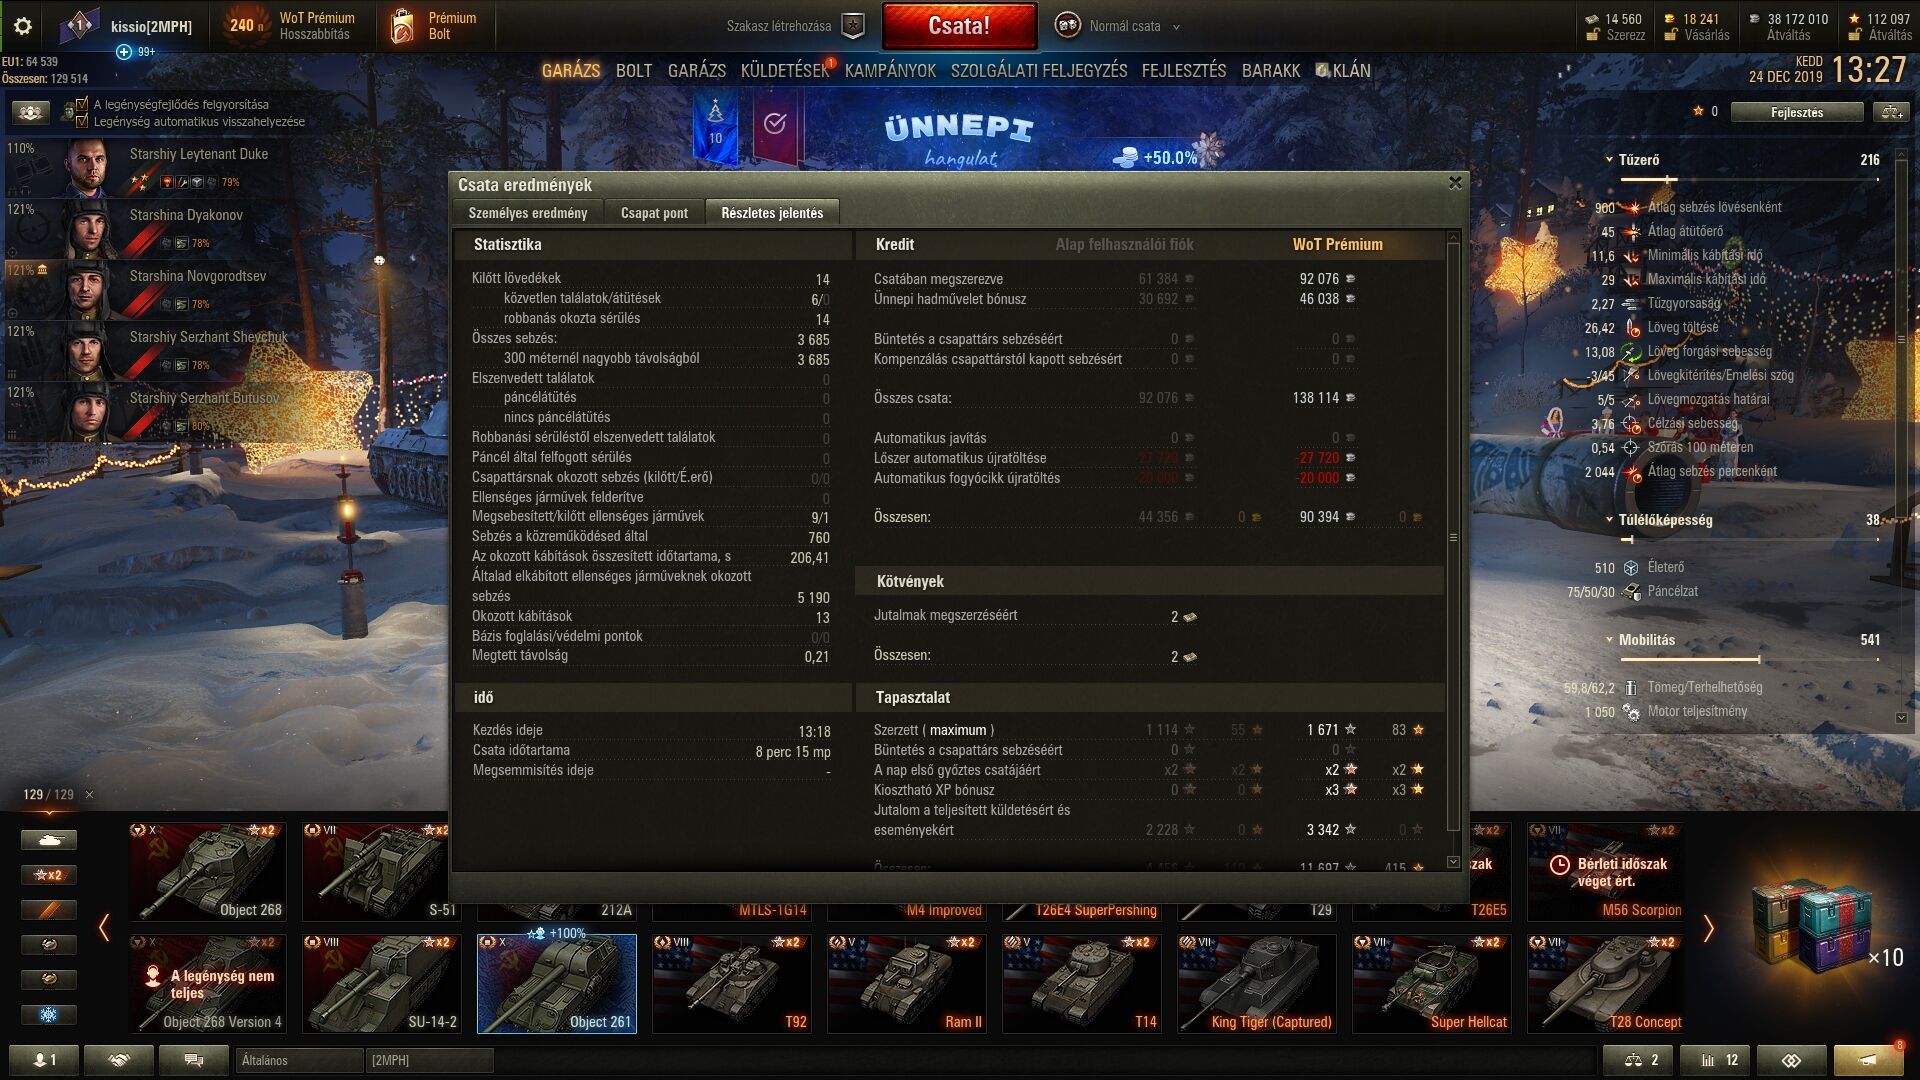Collapse the Tűzerő stats section
The height and width of the screenshot is (1080, 1920).
click(1609, 160)
